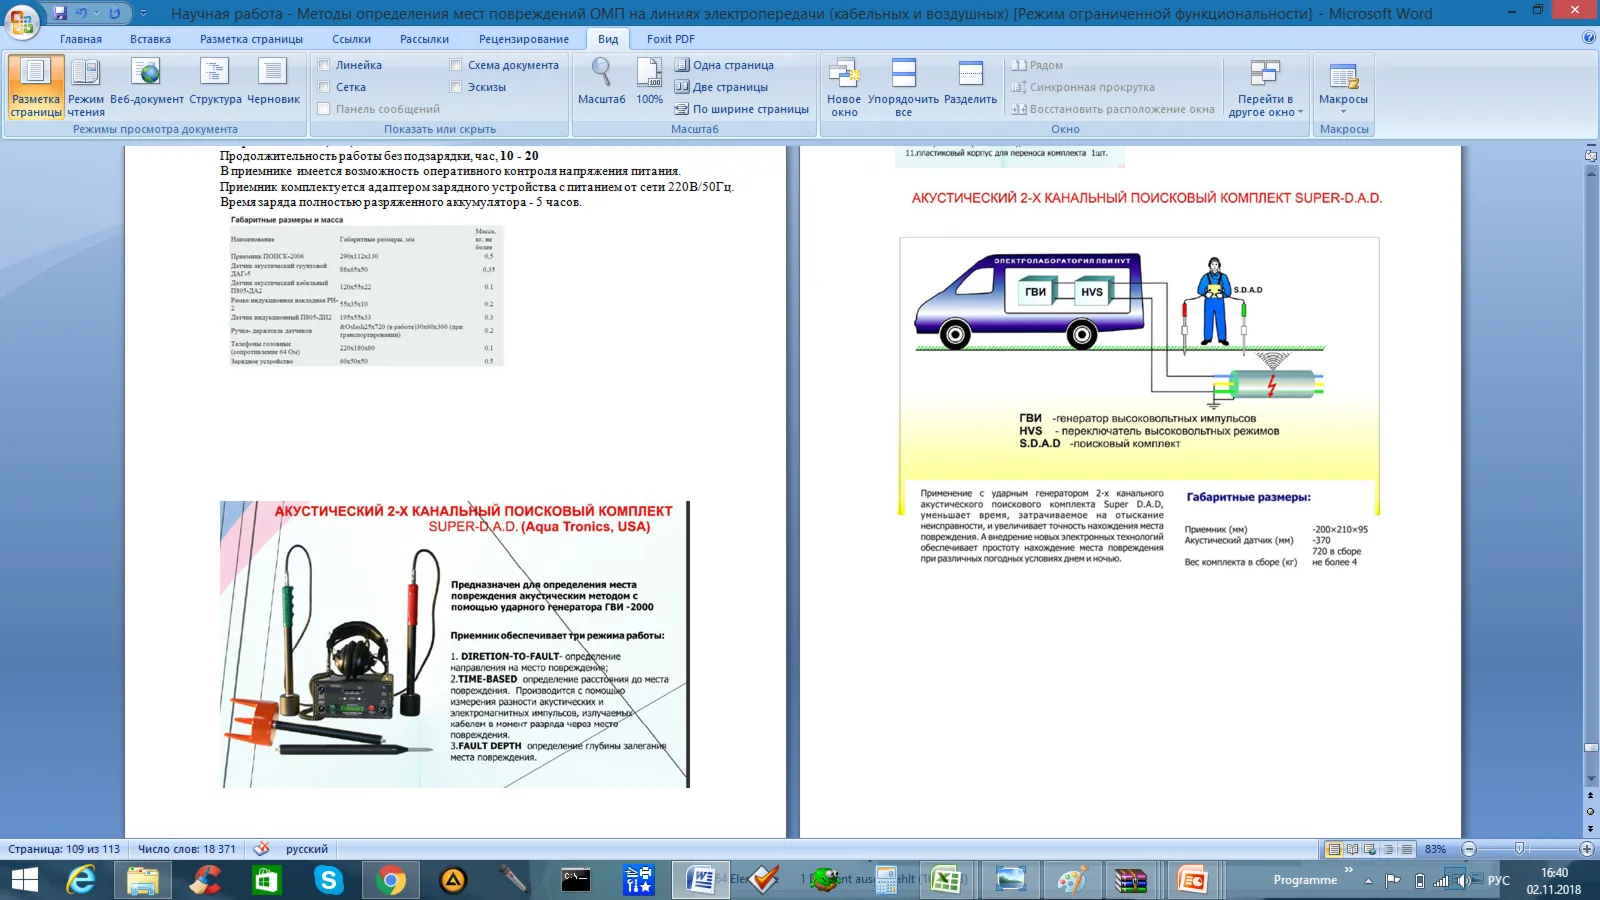Select Print Layout status bar view icon
This screenshot has width=1600, height=900.
tap(1334, 849)
